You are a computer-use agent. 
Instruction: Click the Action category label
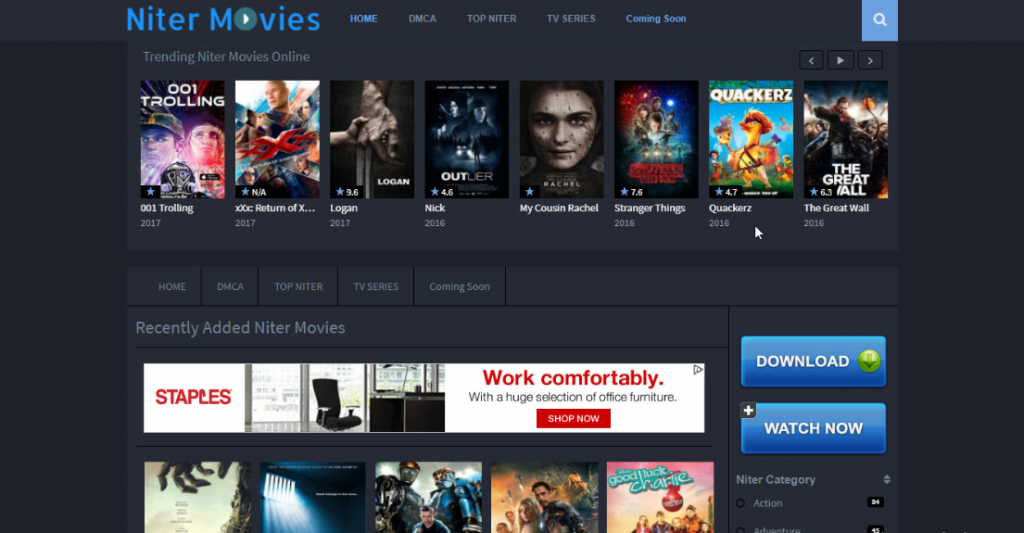767,503
